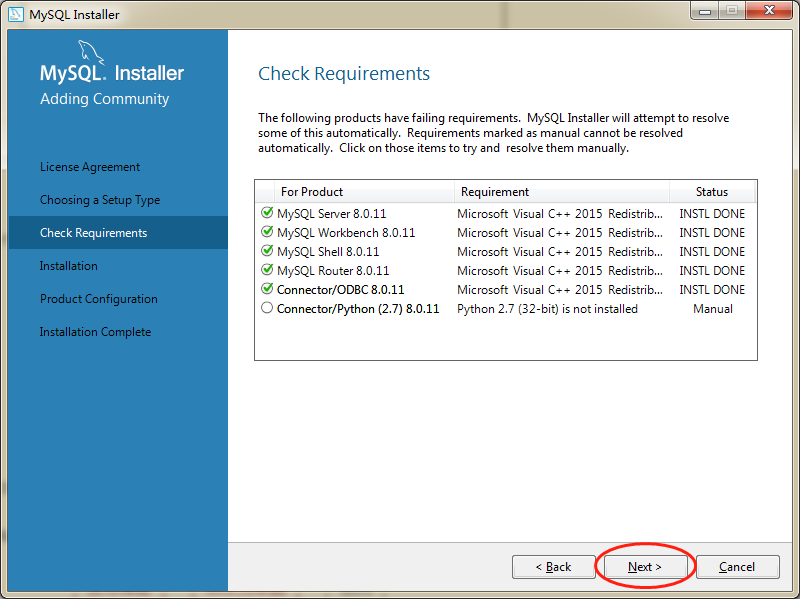Click check icon next to MySQL Workbench 8.0.11
800x599 pixels.
click(266, 232)
